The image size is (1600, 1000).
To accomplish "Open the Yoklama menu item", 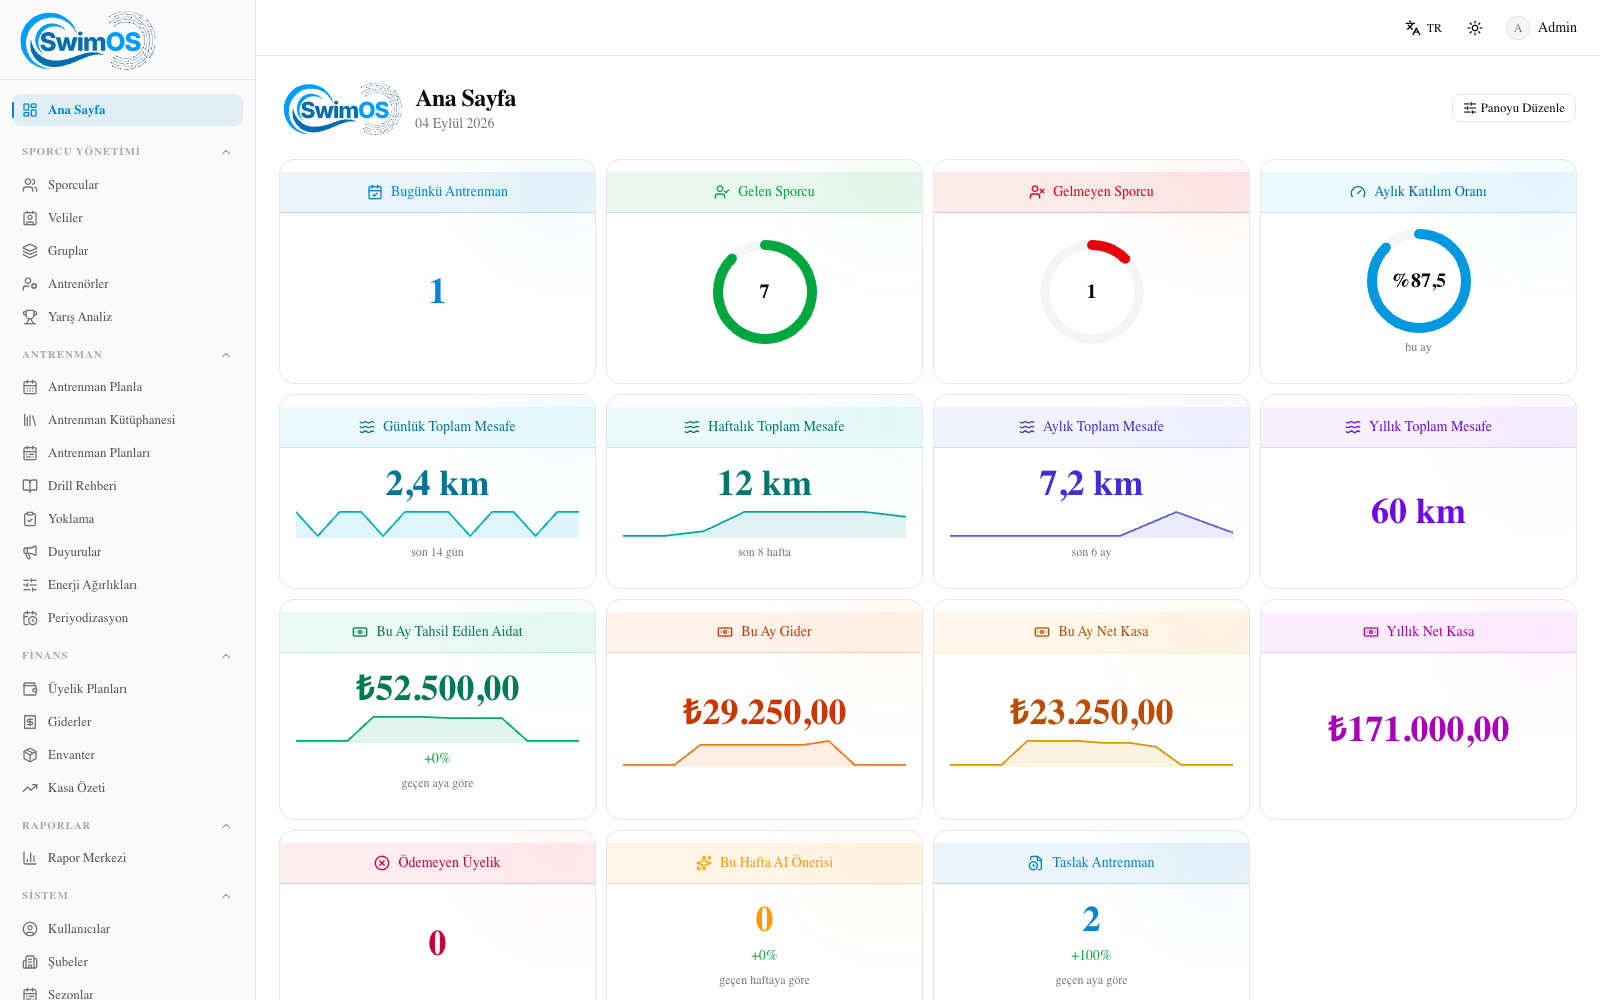I will 127,519.
